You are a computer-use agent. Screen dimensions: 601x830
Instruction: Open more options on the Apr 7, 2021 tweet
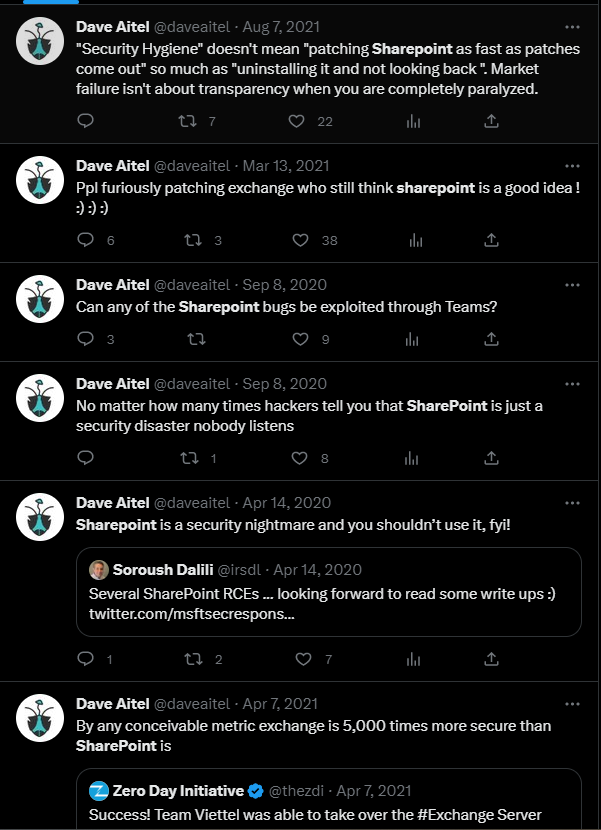click(x=572, y=703)
